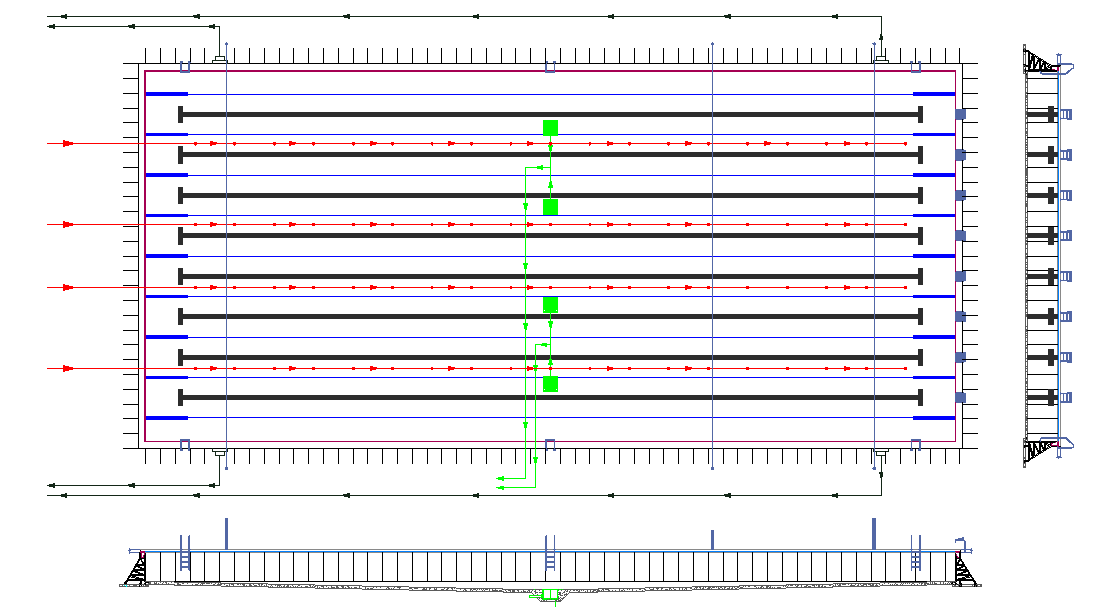The image size is (1105, 610).
Task: Select the main drain sump in bottom section
Action: click(549, 596)
